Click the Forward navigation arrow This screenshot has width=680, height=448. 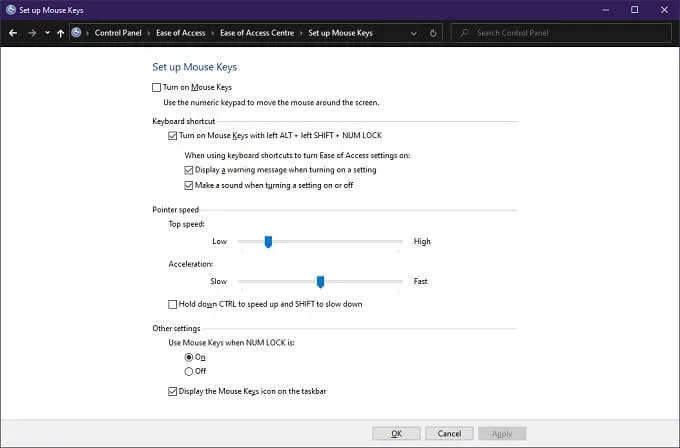tap(31, 33)
